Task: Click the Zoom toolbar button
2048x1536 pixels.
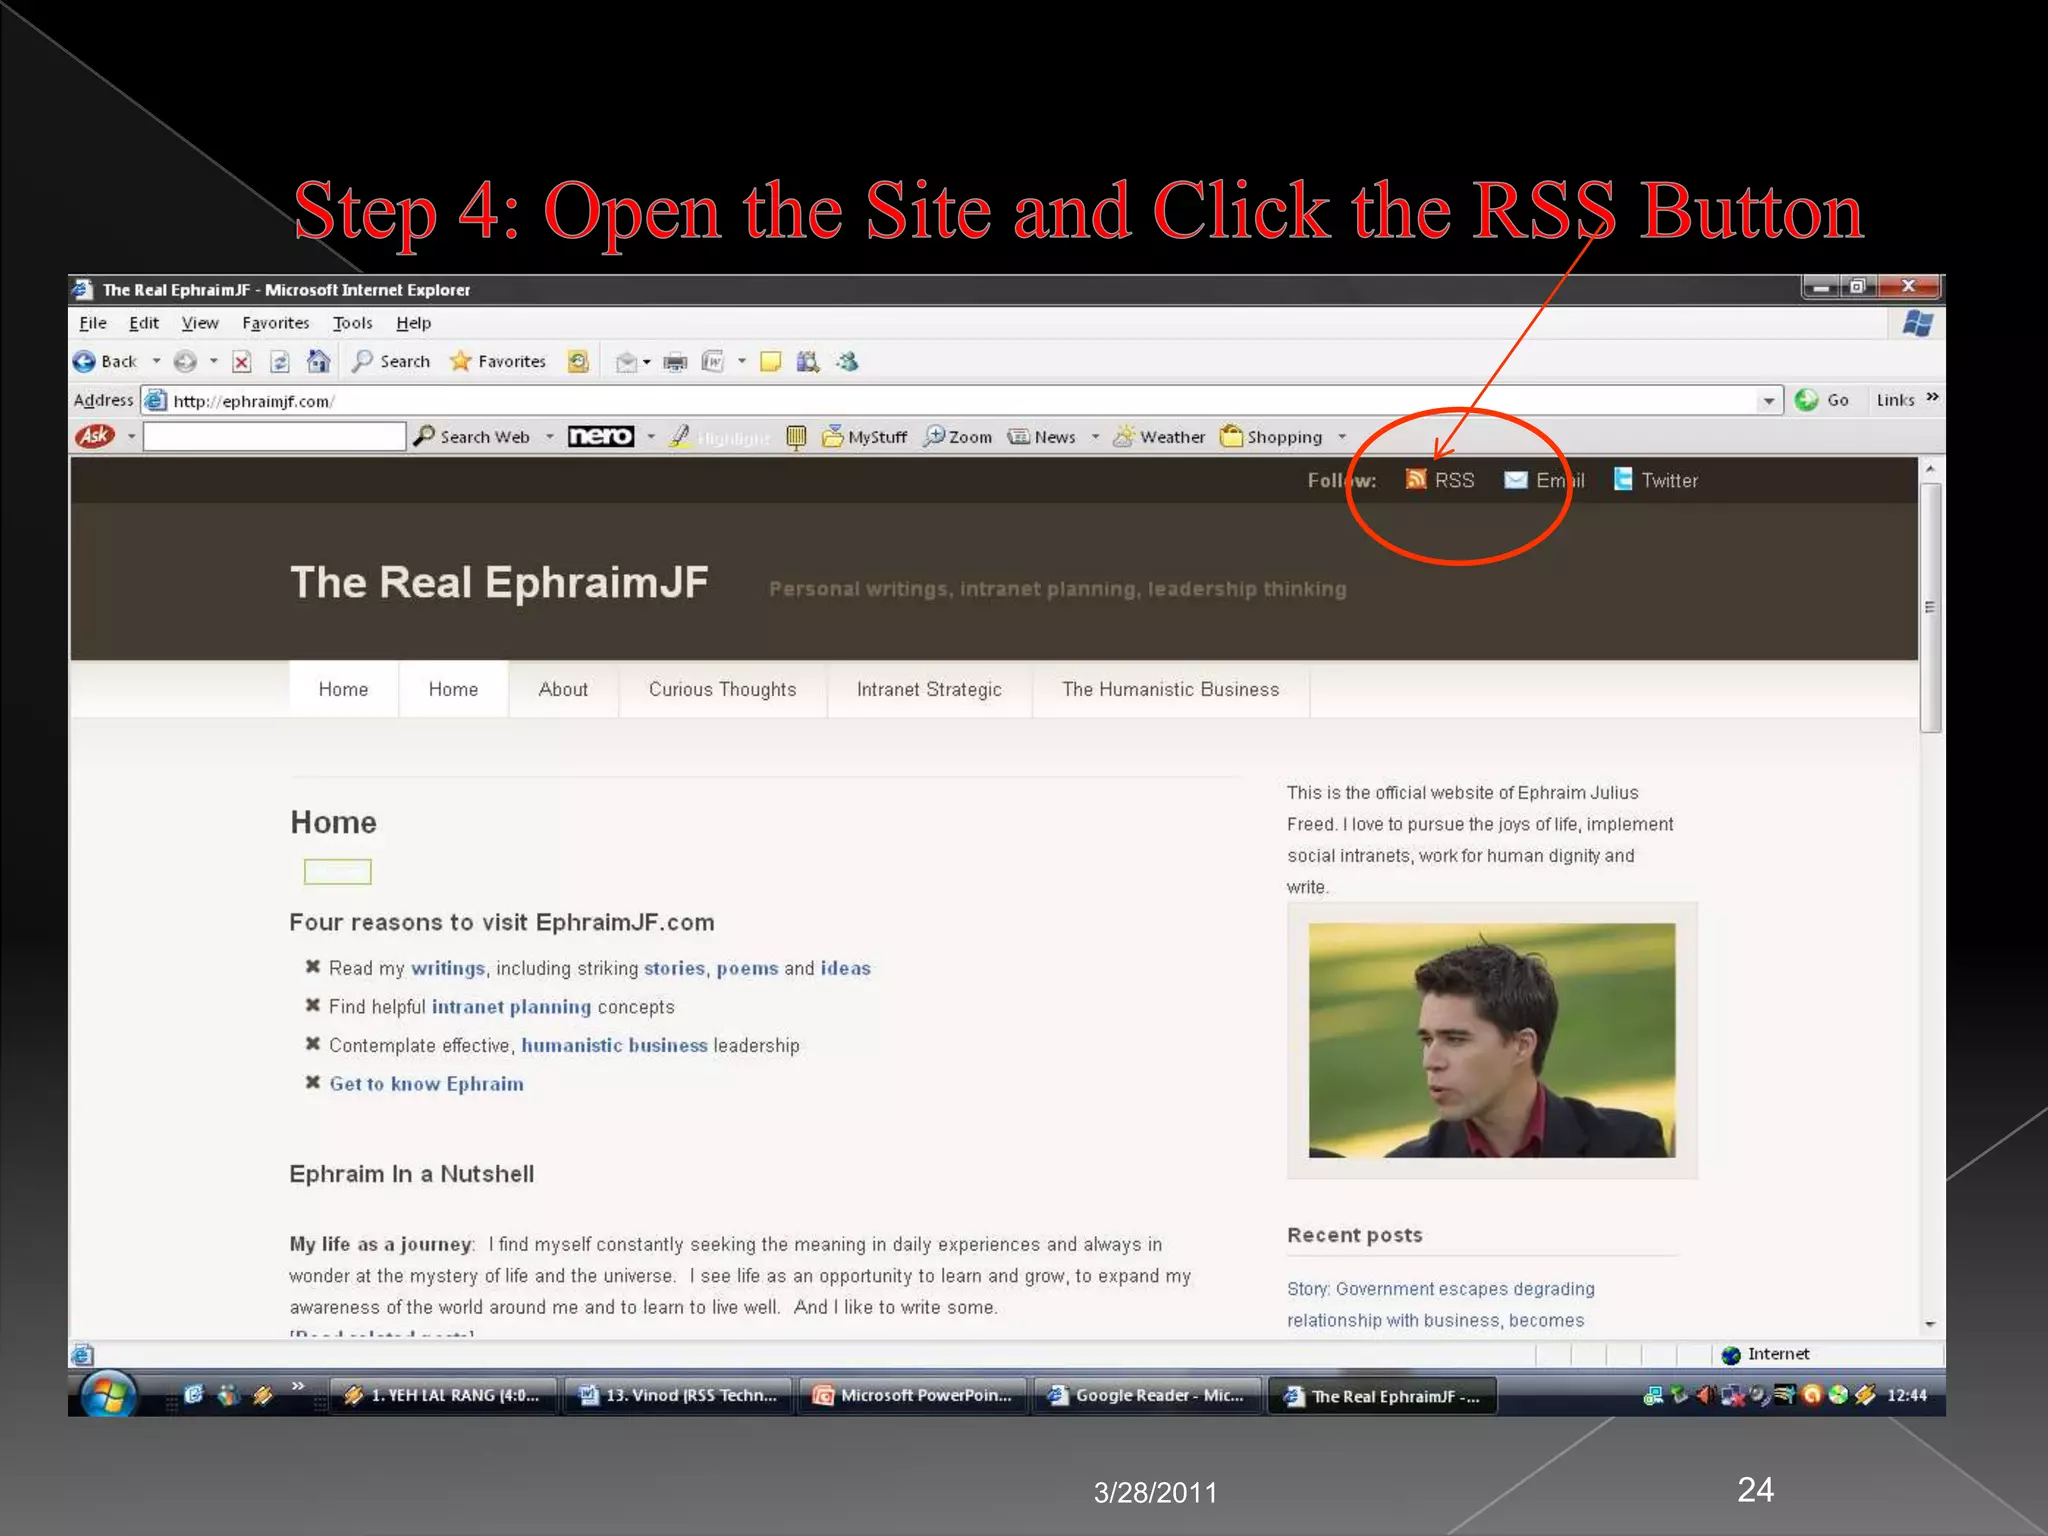Action: [x=958, y=437]
